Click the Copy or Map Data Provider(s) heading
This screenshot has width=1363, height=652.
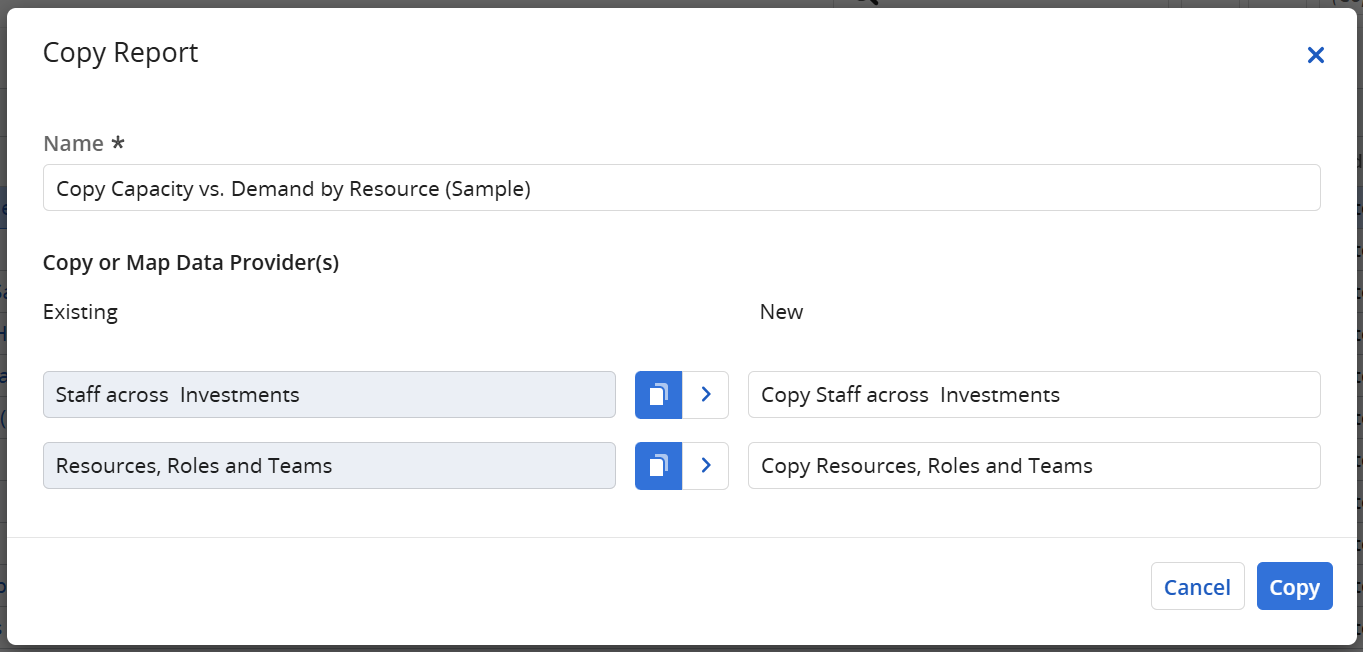coord(191,263)
